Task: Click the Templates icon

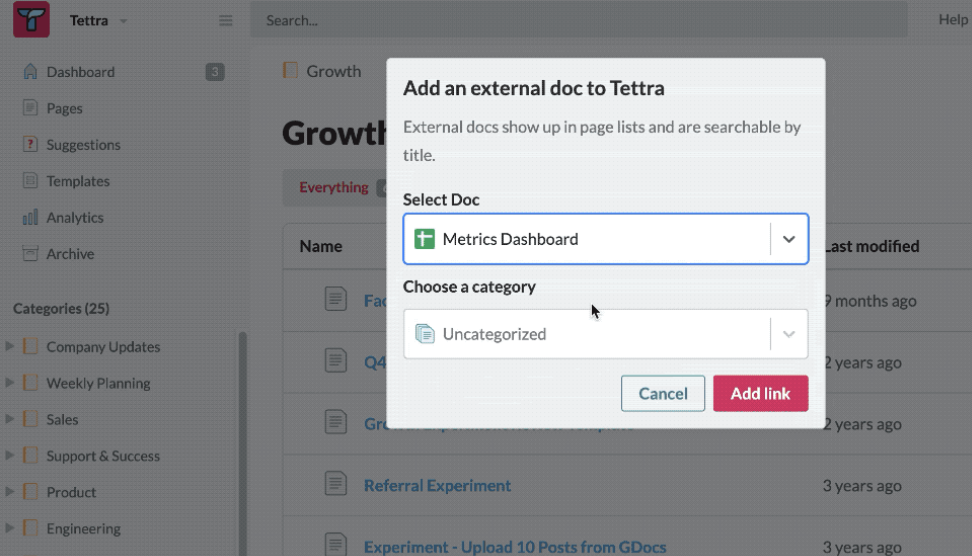Action: pyautogui.click(x=30, y=181)
